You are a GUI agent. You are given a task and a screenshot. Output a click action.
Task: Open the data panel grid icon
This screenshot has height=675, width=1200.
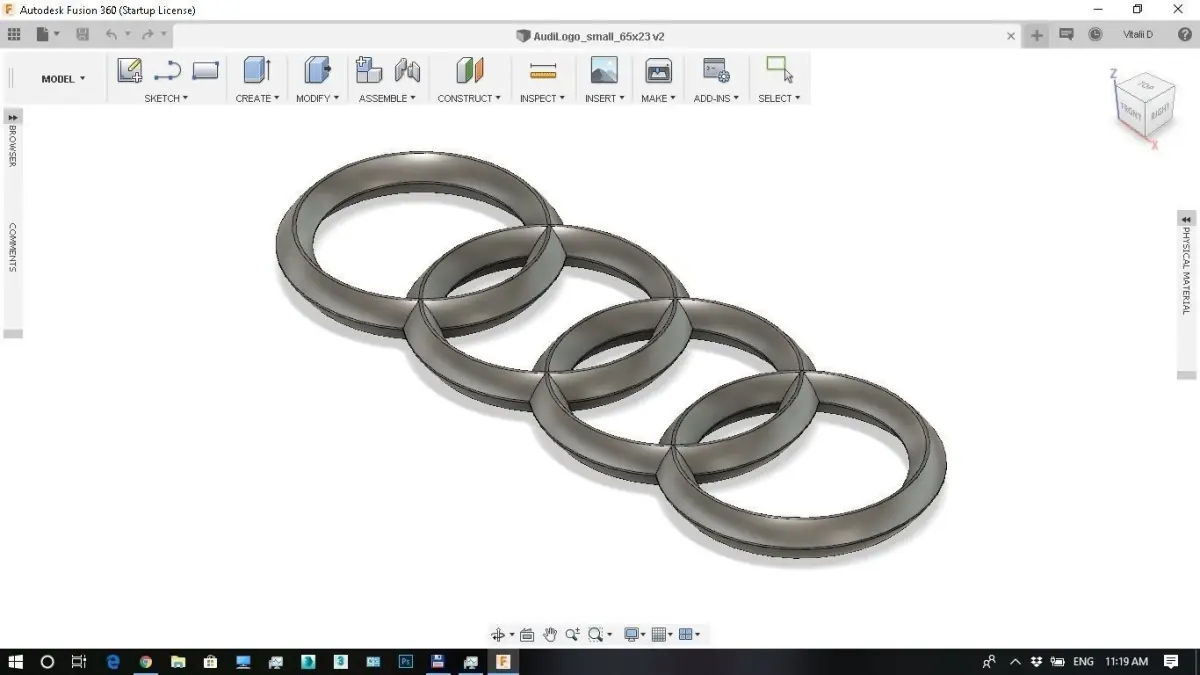click(14, 34)
